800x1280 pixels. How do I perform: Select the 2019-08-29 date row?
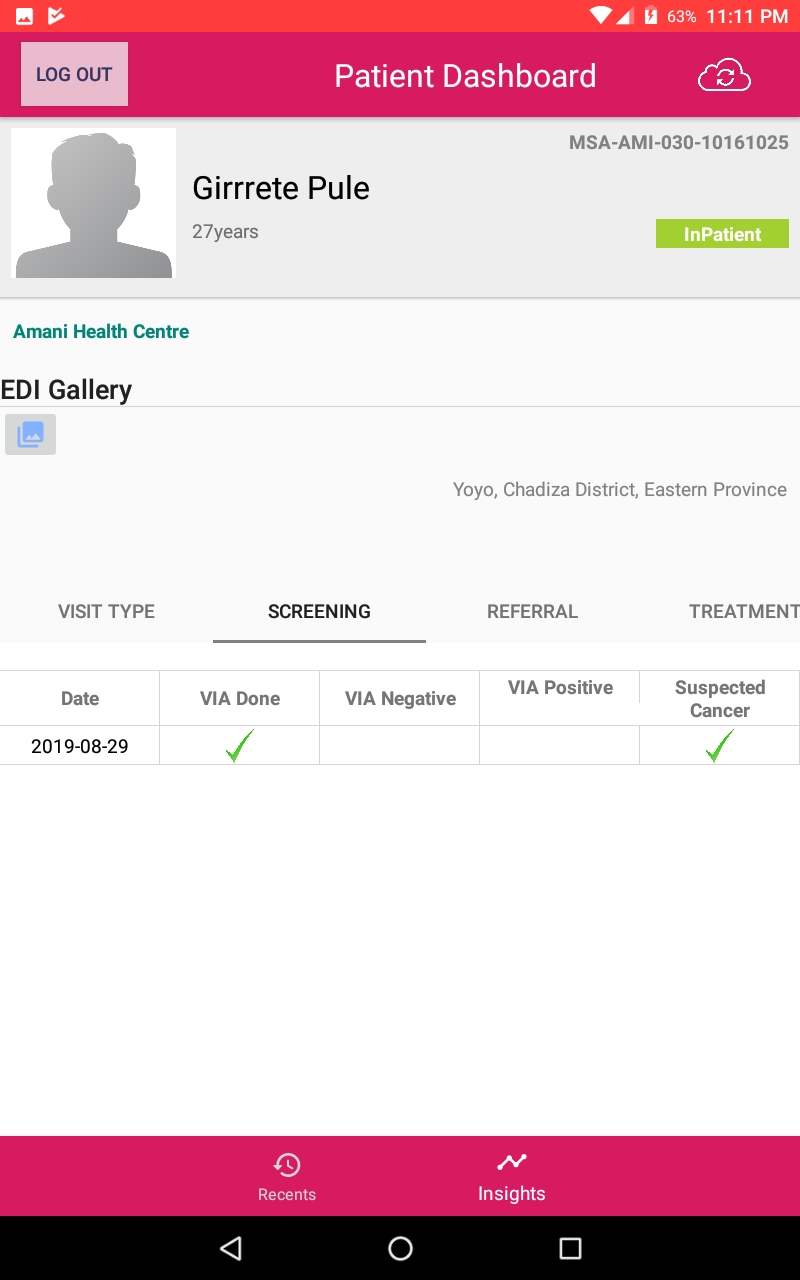400,746
